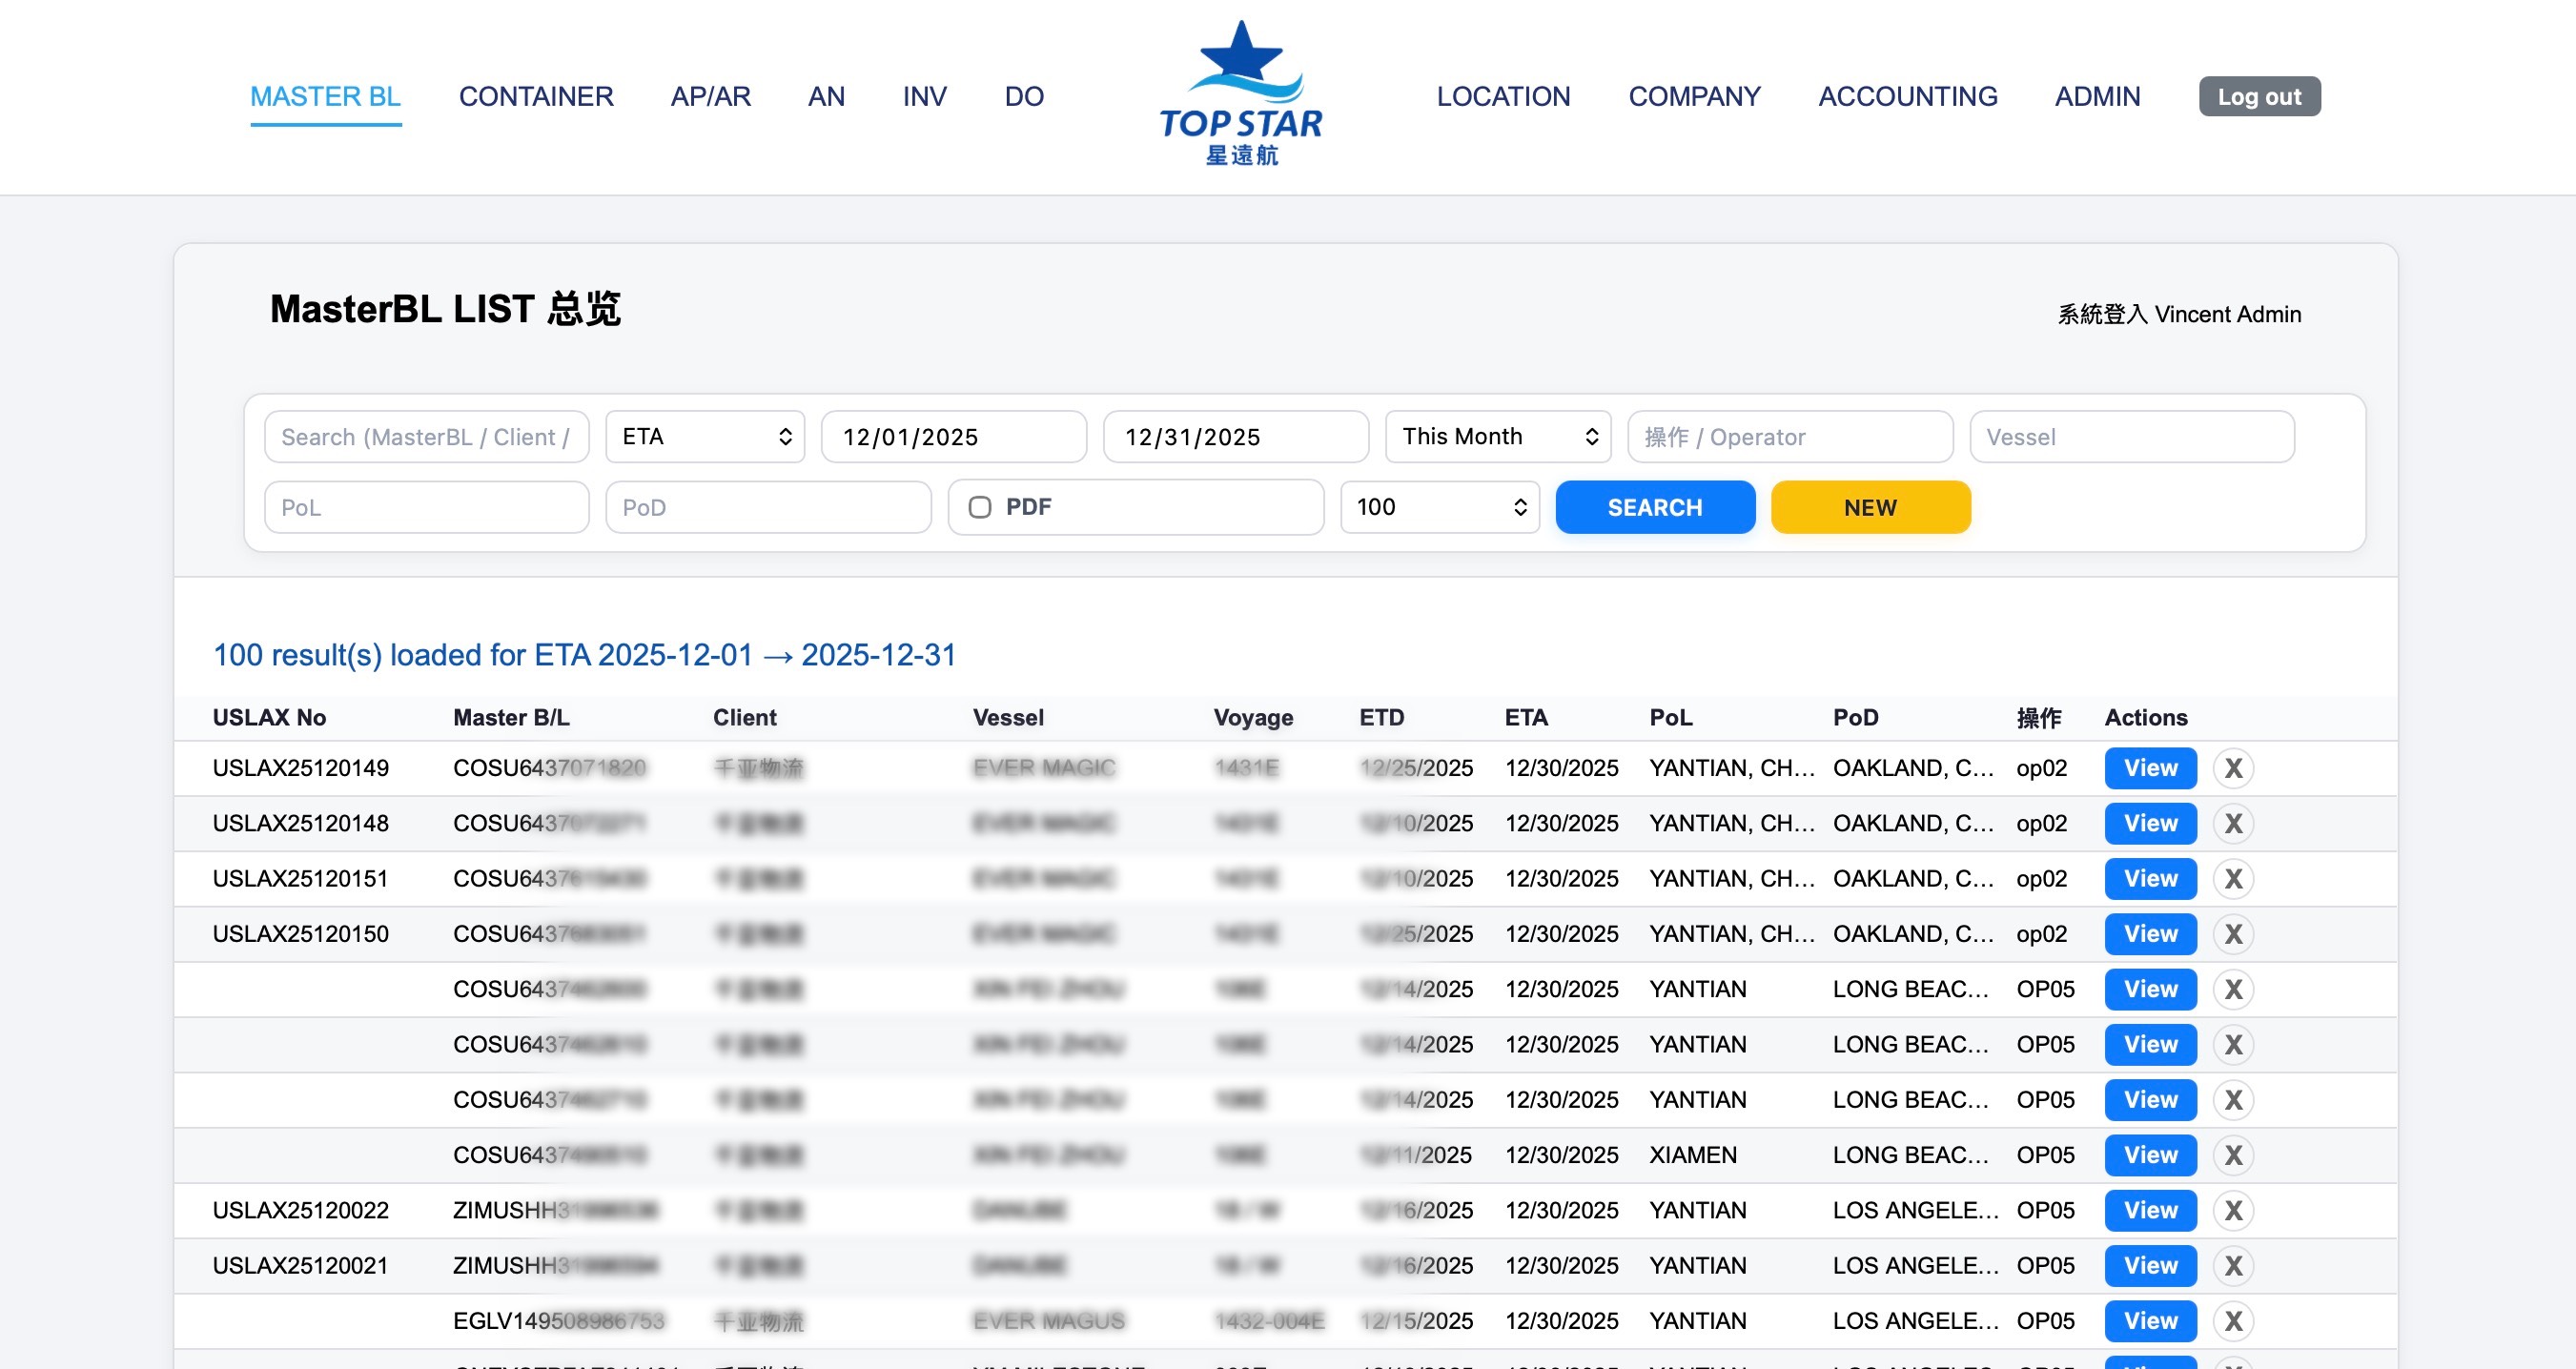Delete row USLAX25120149 with X icon
2576x1369 pixels.
(2233, 768)
